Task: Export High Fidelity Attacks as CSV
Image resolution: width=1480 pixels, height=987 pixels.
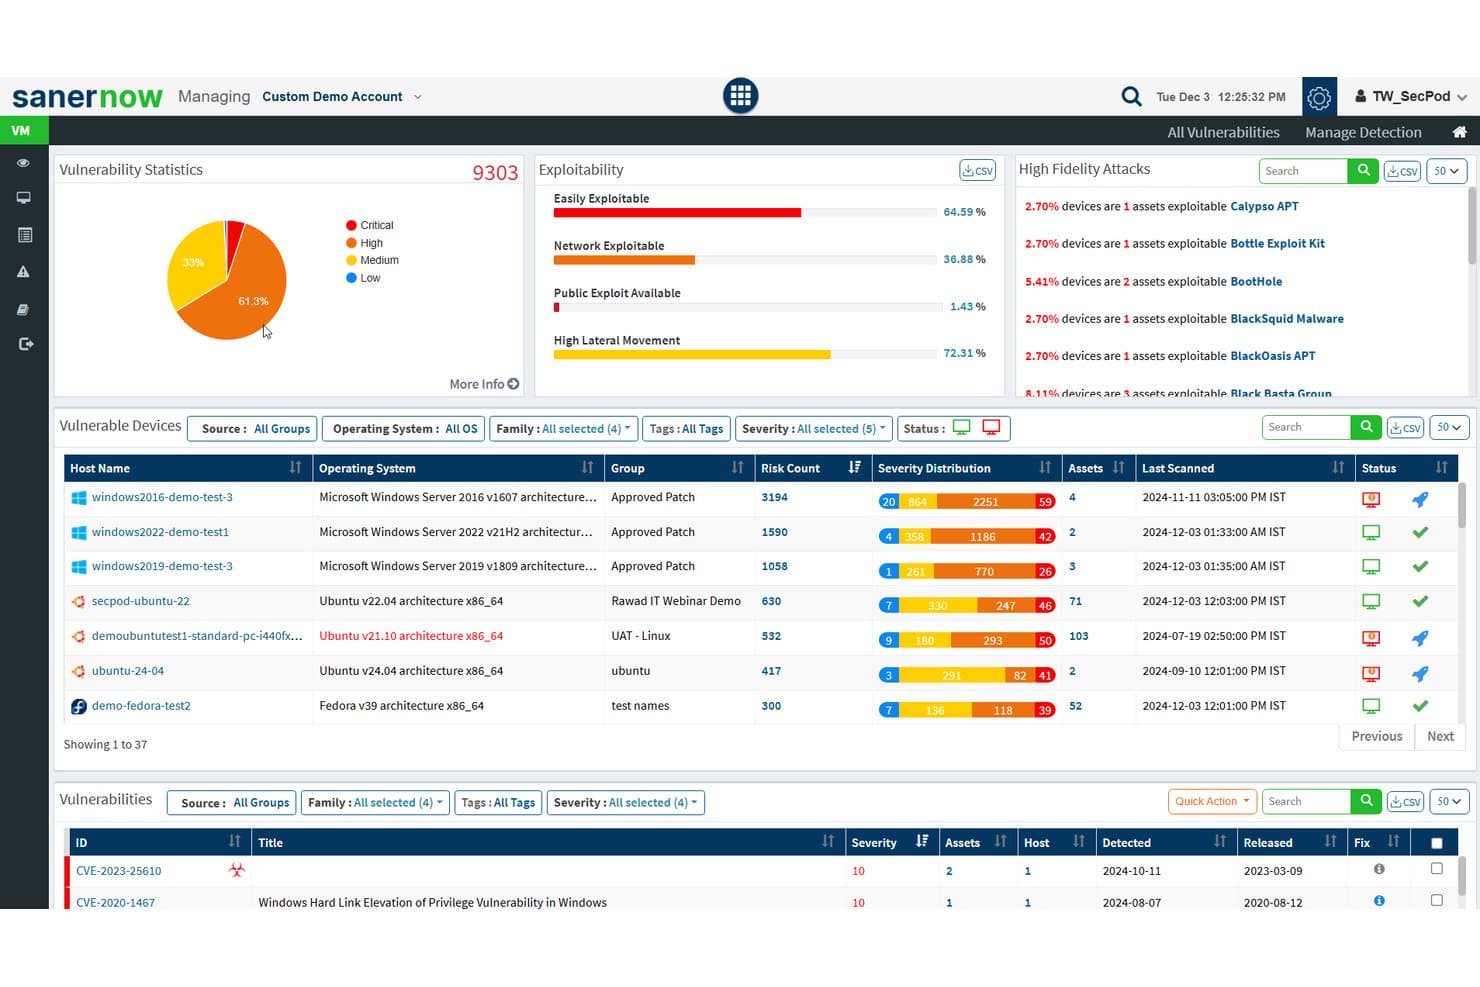Action: pos(1402,171)
